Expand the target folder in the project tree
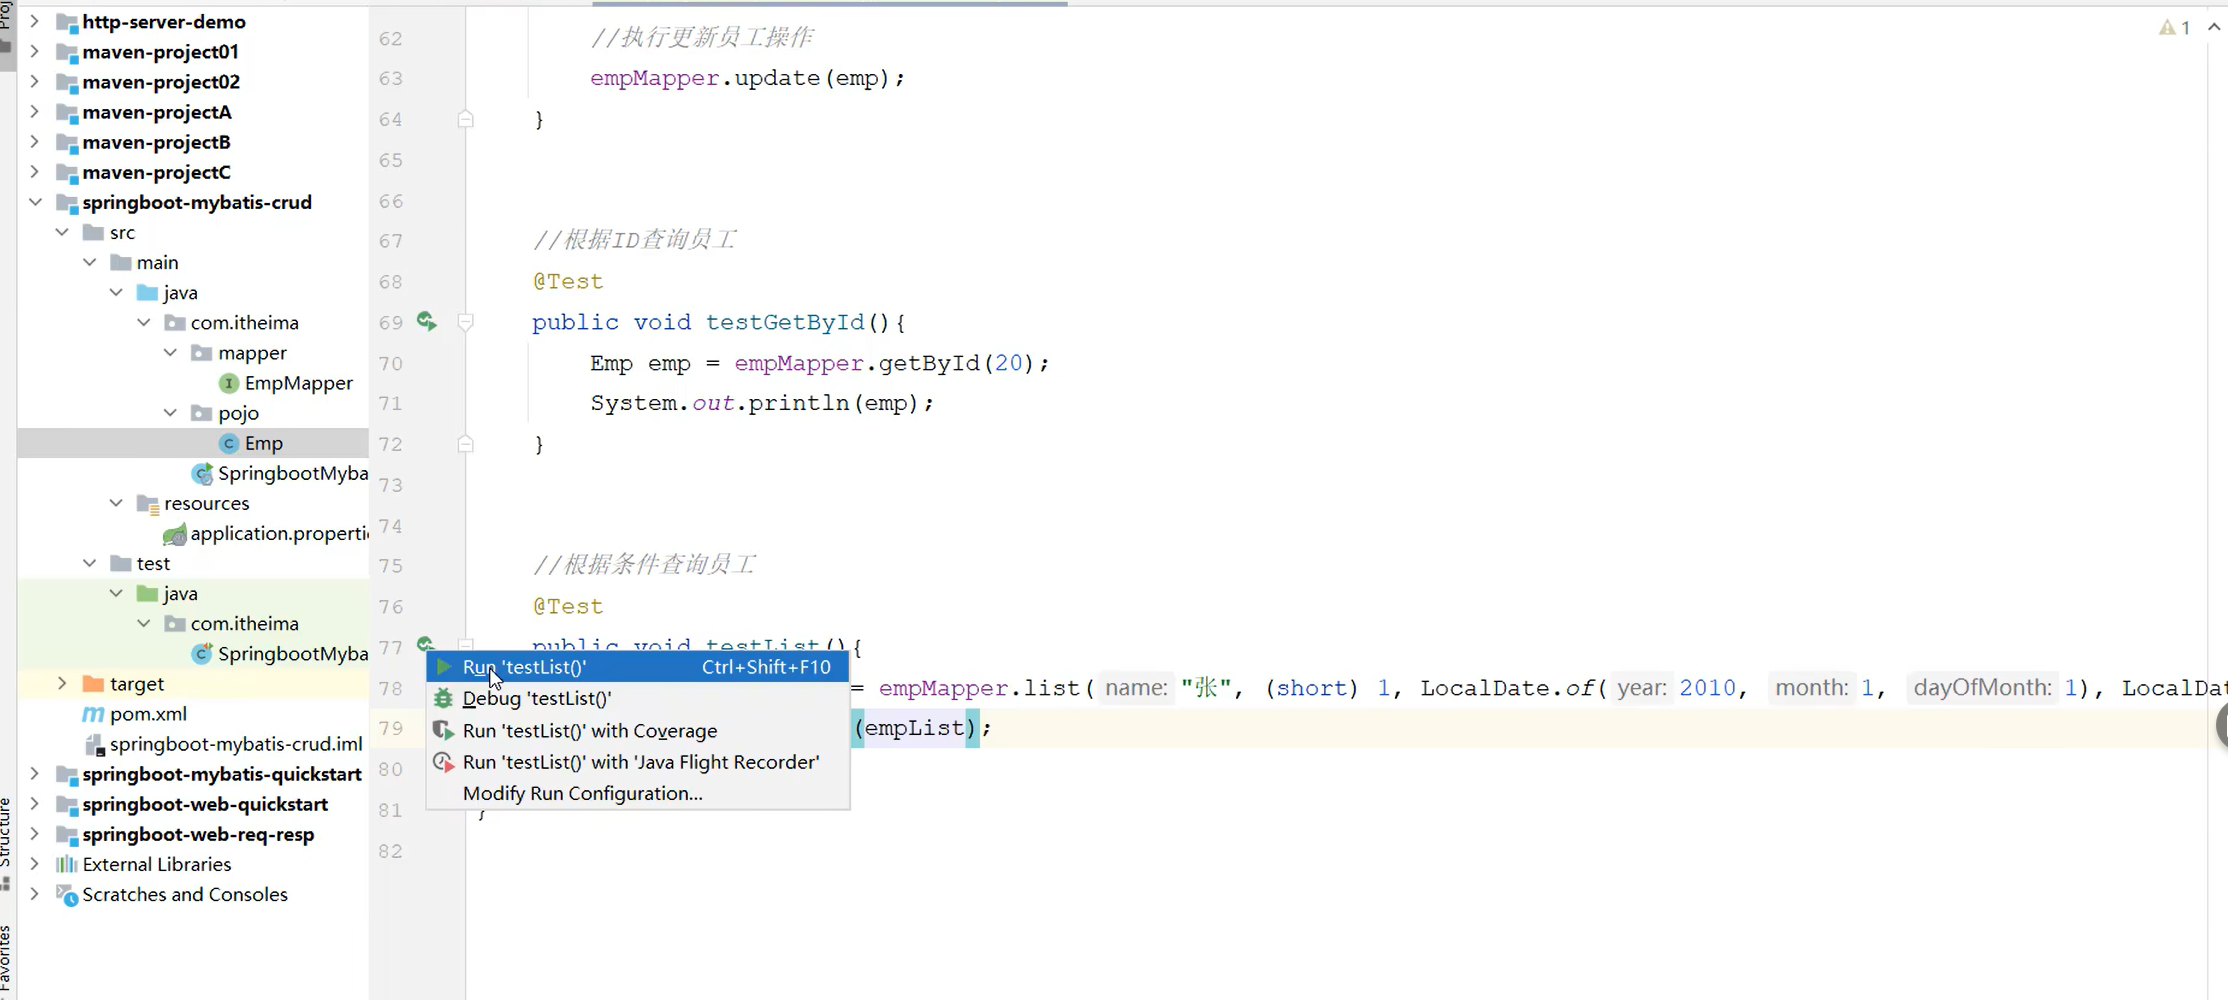Screen dimensions: 2228x1000 pos(63,683)
